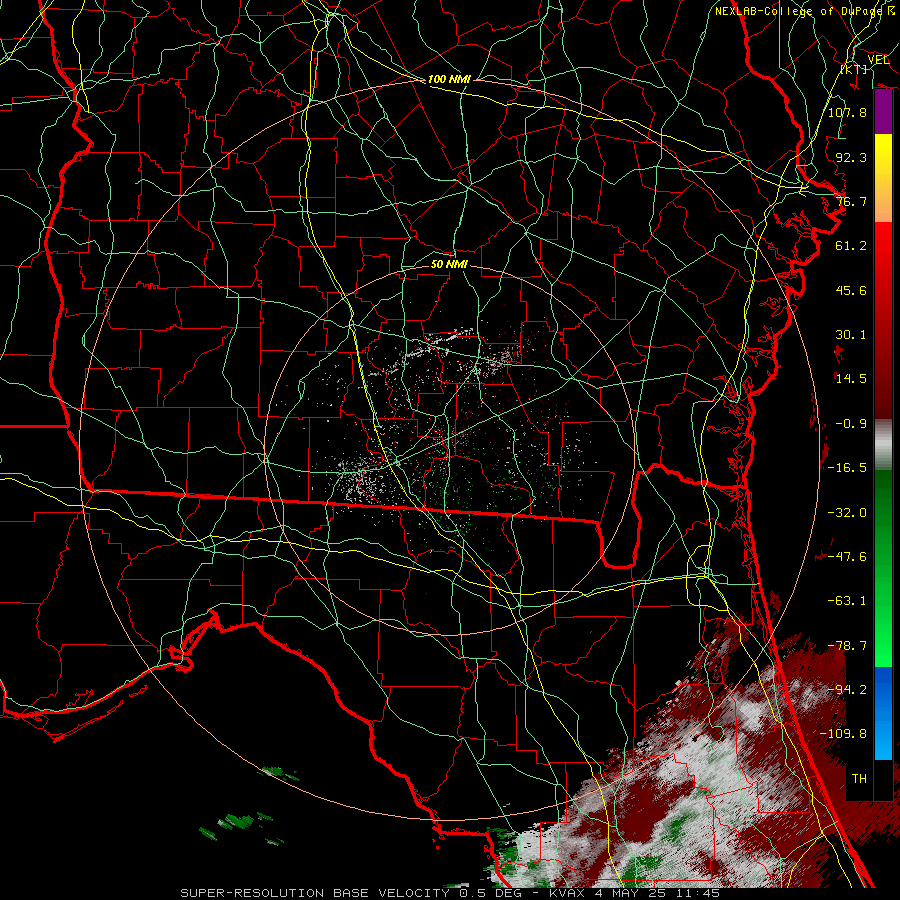
Task: Click the -16.5 legend value
Action: [847, 467]
